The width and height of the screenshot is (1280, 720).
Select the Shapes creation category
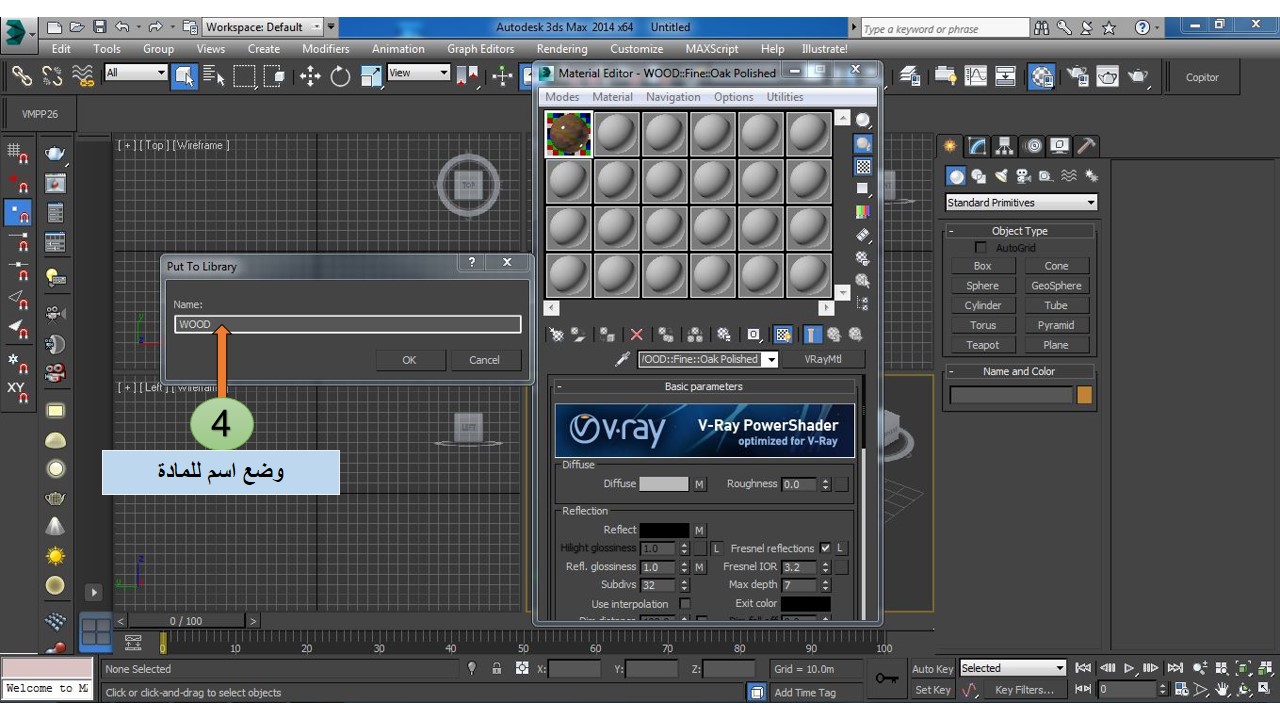pyautogui.click(x=979, y=176)
